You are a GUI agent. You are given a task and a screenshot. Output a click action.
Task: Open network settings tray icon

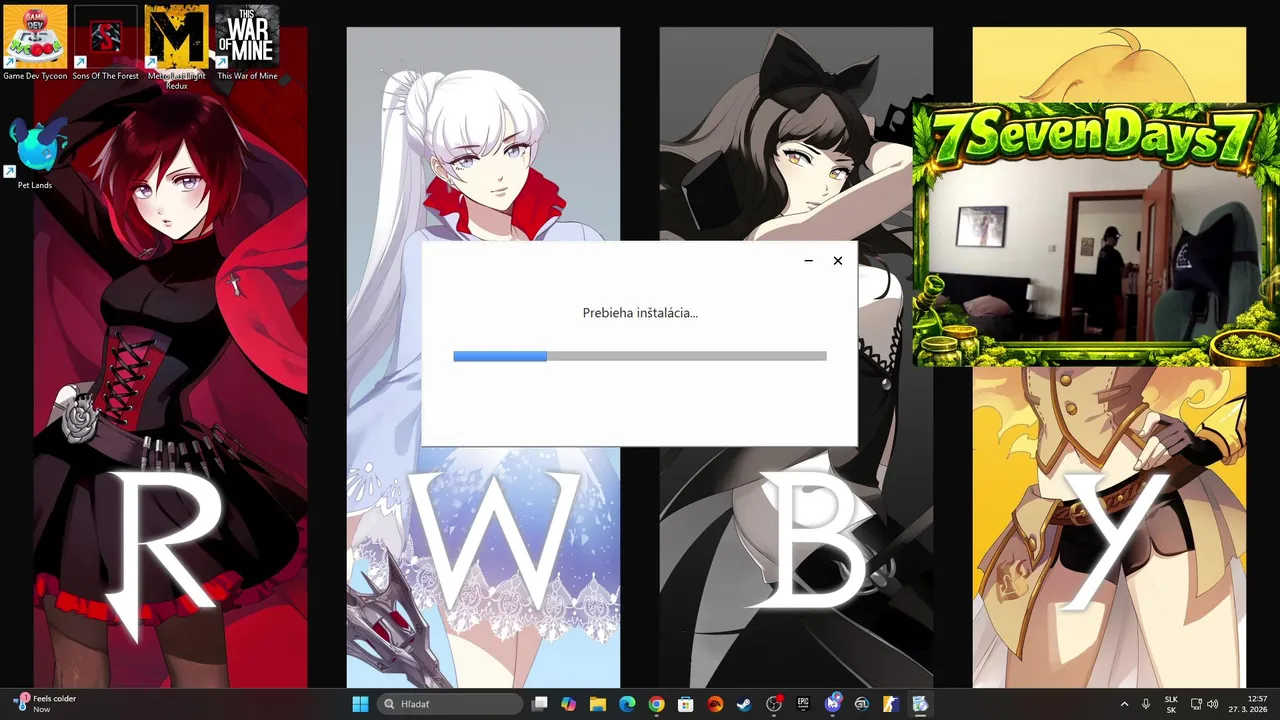1196,704
